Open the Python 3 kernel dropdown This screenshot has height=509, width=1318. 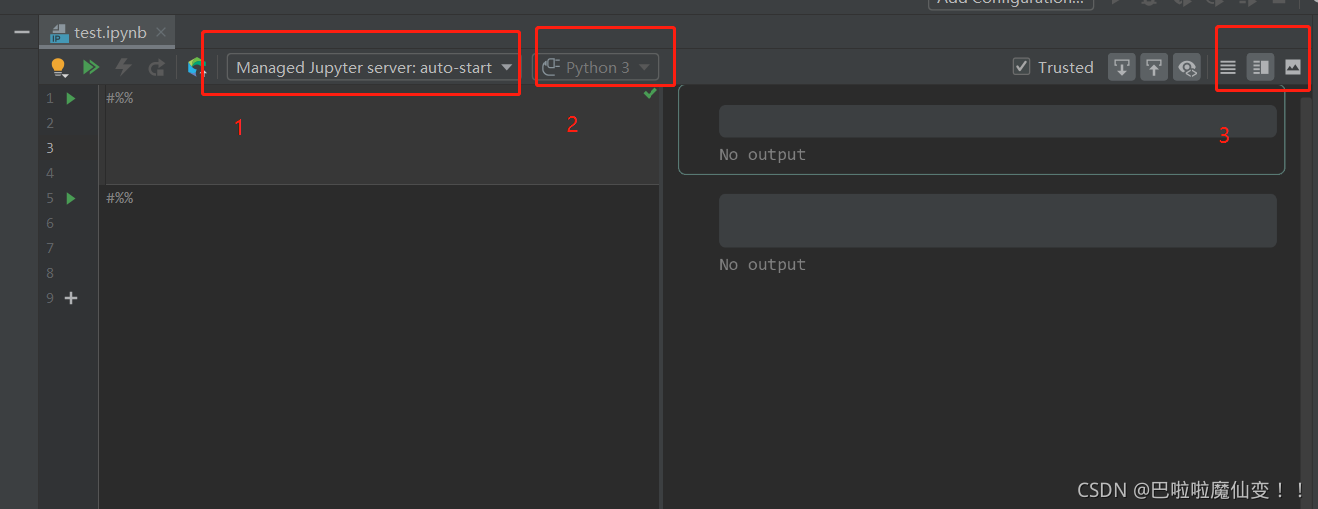[x=596, y=67]
